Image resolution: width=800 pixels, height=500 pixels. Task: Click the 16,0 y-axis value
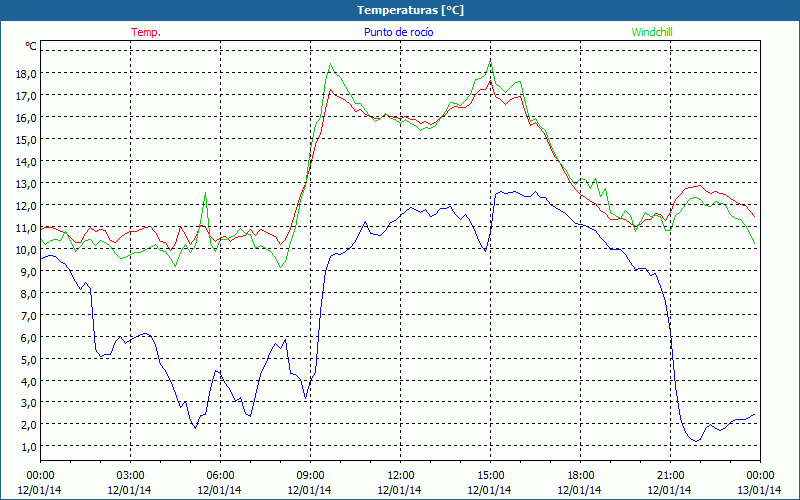pyautogui.click(x=27, y=118)
